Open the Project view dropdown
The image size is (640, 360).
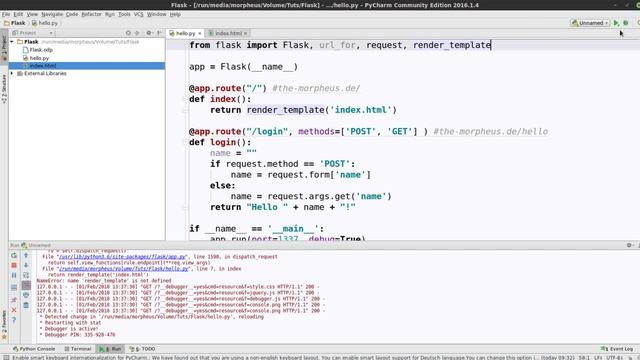click(33, 33)
